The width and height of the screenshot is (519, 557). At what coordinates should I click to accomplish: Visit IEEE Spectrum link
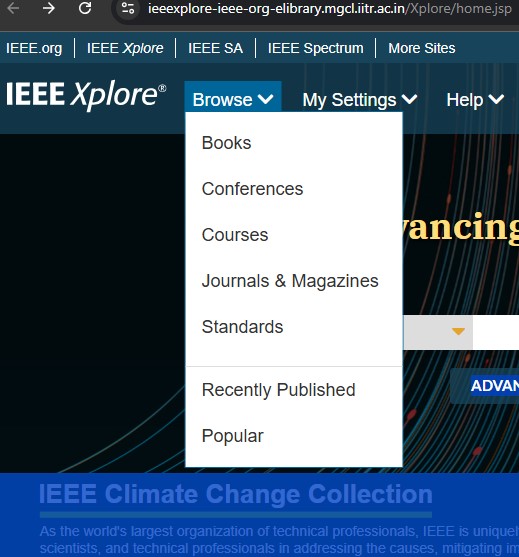[315, 48]
